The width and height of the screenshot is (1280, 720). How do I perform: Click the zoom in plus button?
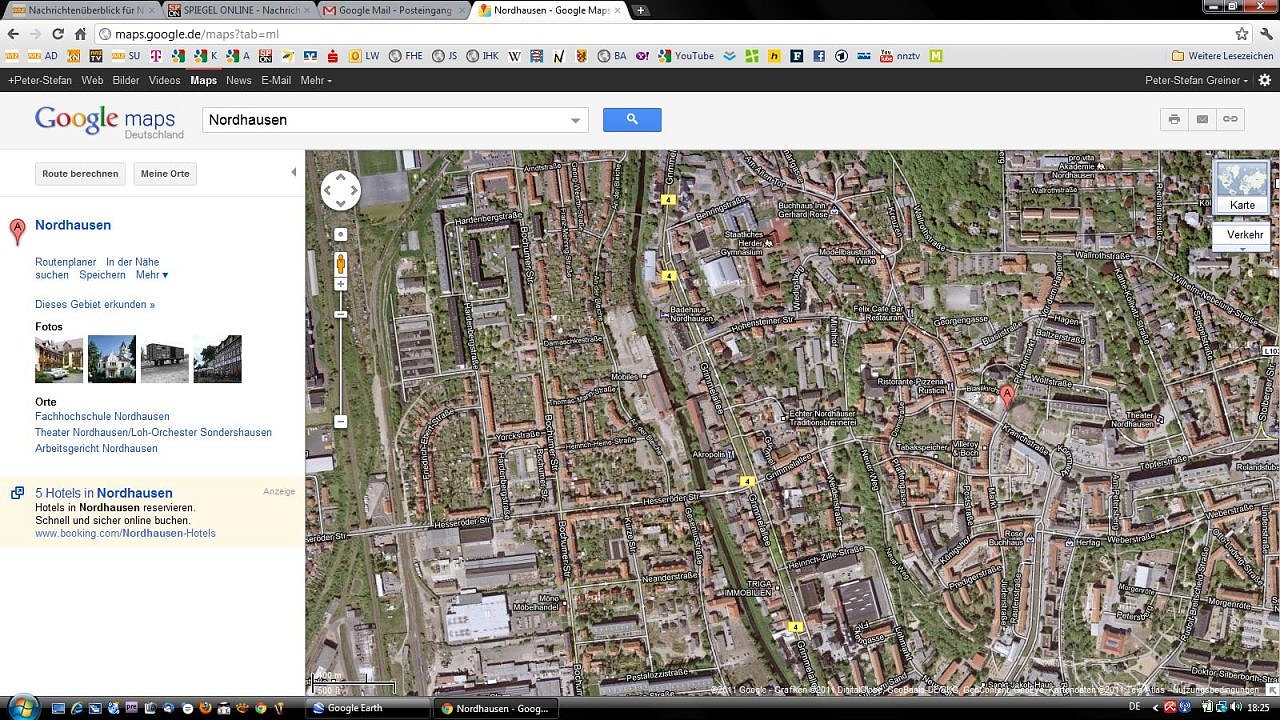pyautogui.click(x=340, y=285)
